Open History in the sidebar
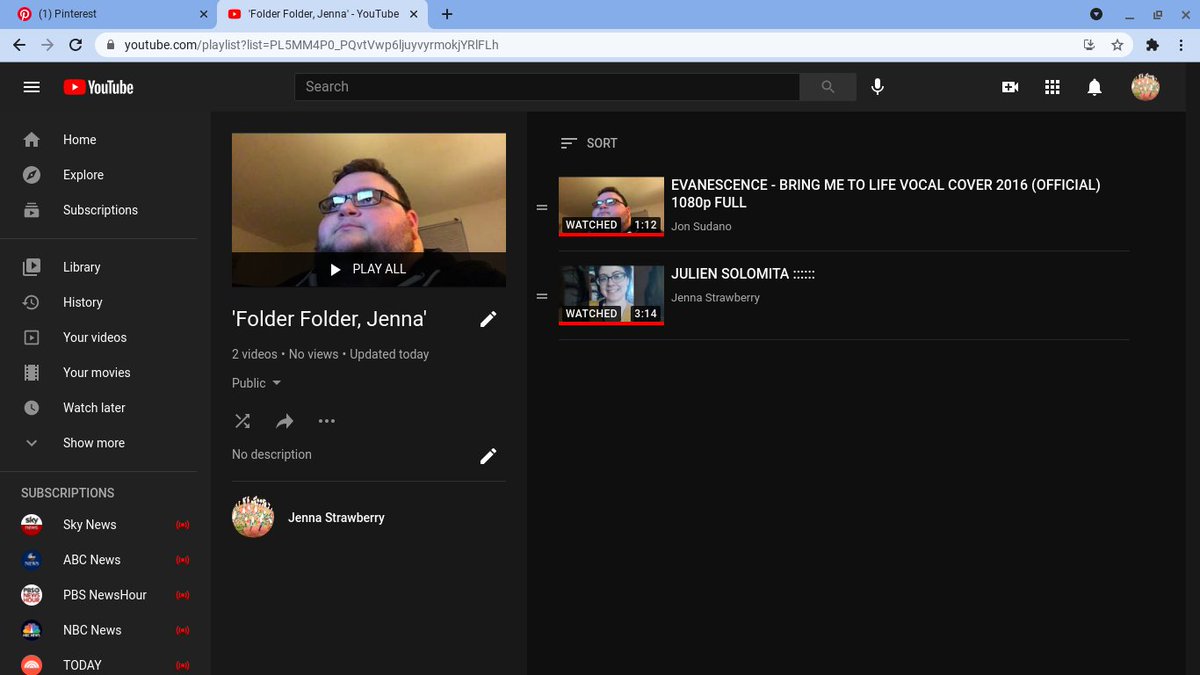The height and width of the screenshot is (675, 1200). pos(98,302)
